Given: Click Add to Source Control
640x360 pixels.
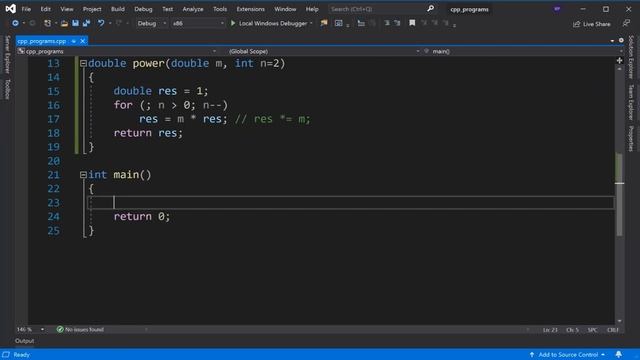Looking at the screenshot, I should point(567,354).
